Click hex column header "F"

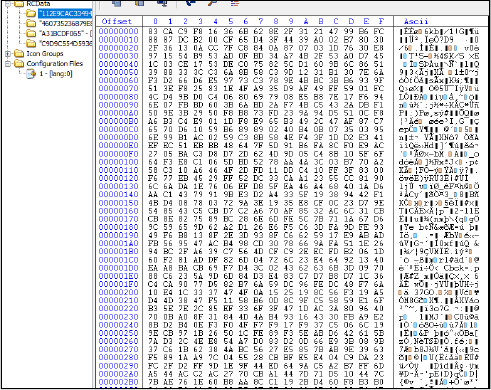[381, 21]
